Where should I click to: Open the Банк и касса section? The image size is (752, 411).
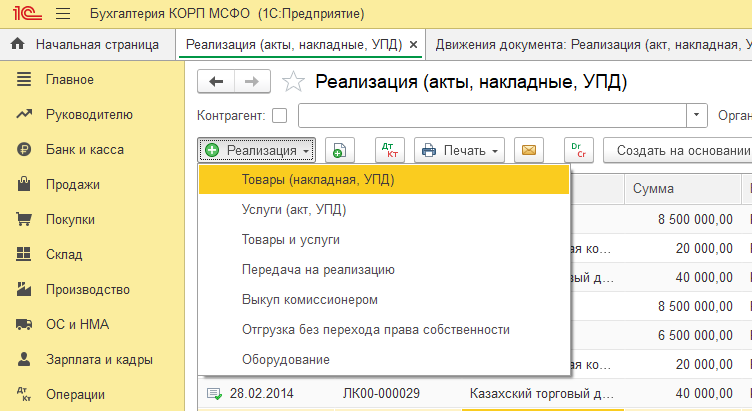[85, 150]
